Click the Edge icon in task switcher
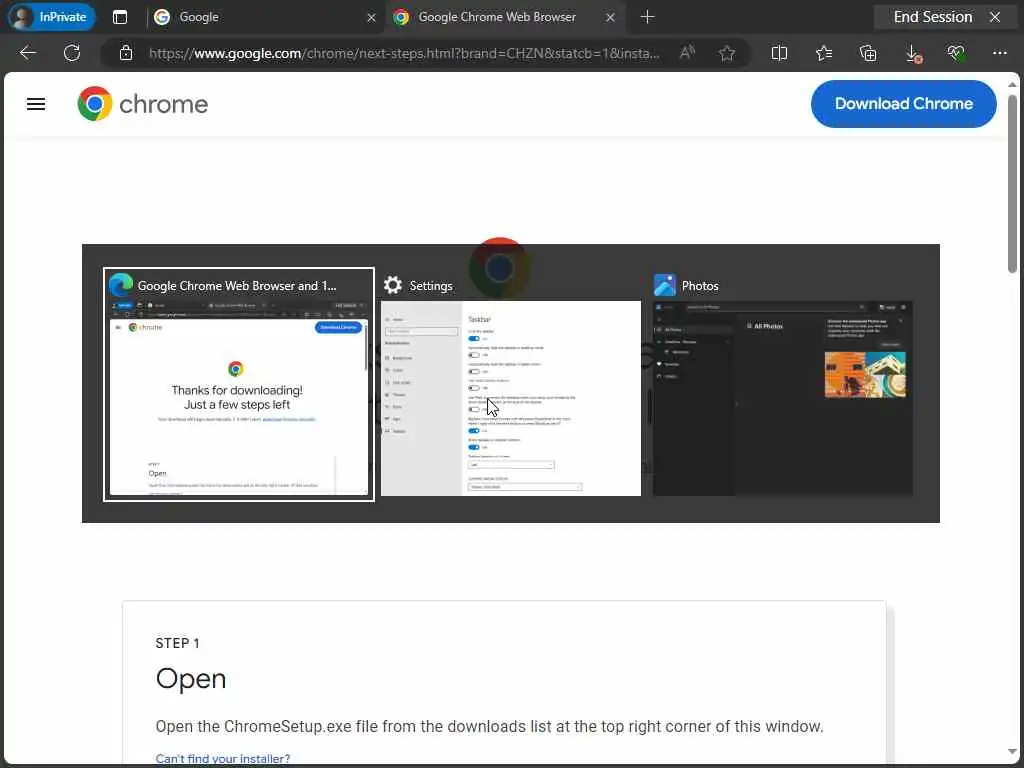1024x768 pixels. point(121,285)
